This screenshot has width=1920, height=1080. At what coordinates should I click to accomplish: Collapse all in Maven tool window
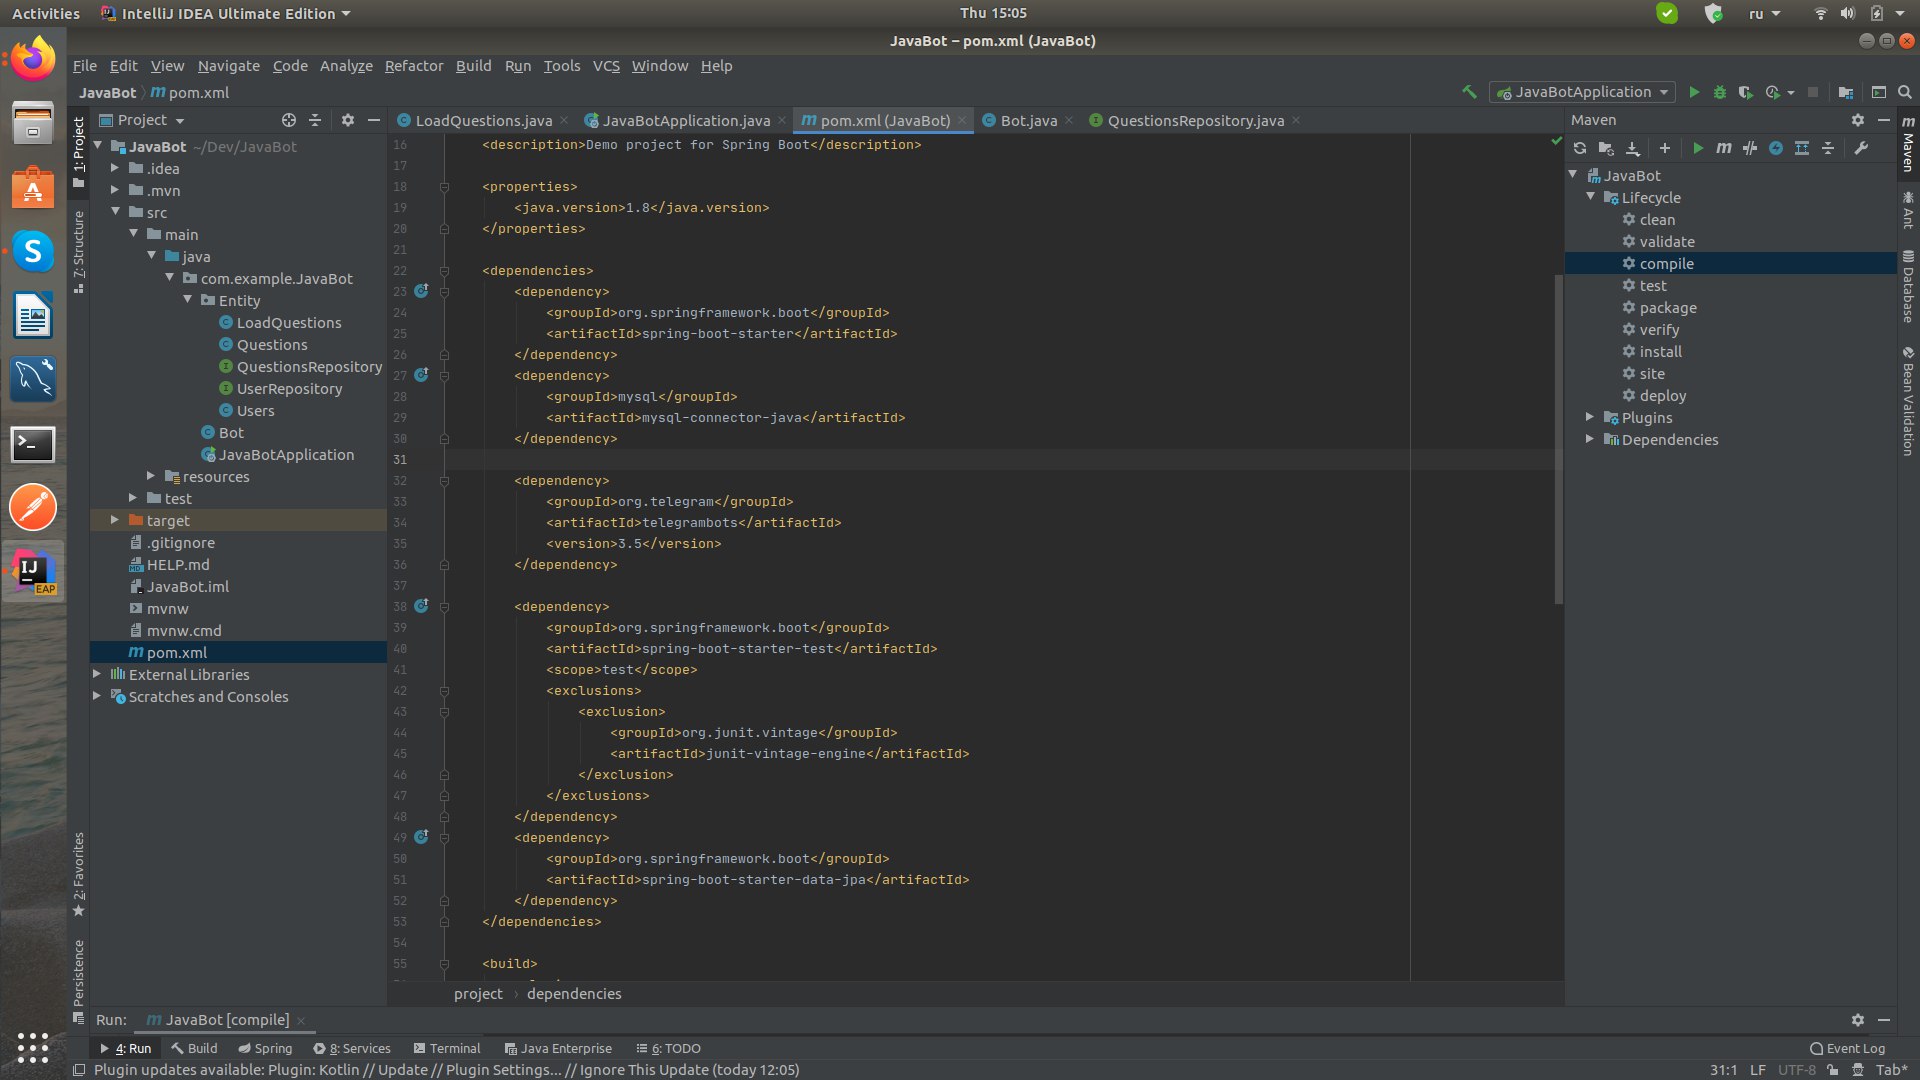pos(1828,148)
